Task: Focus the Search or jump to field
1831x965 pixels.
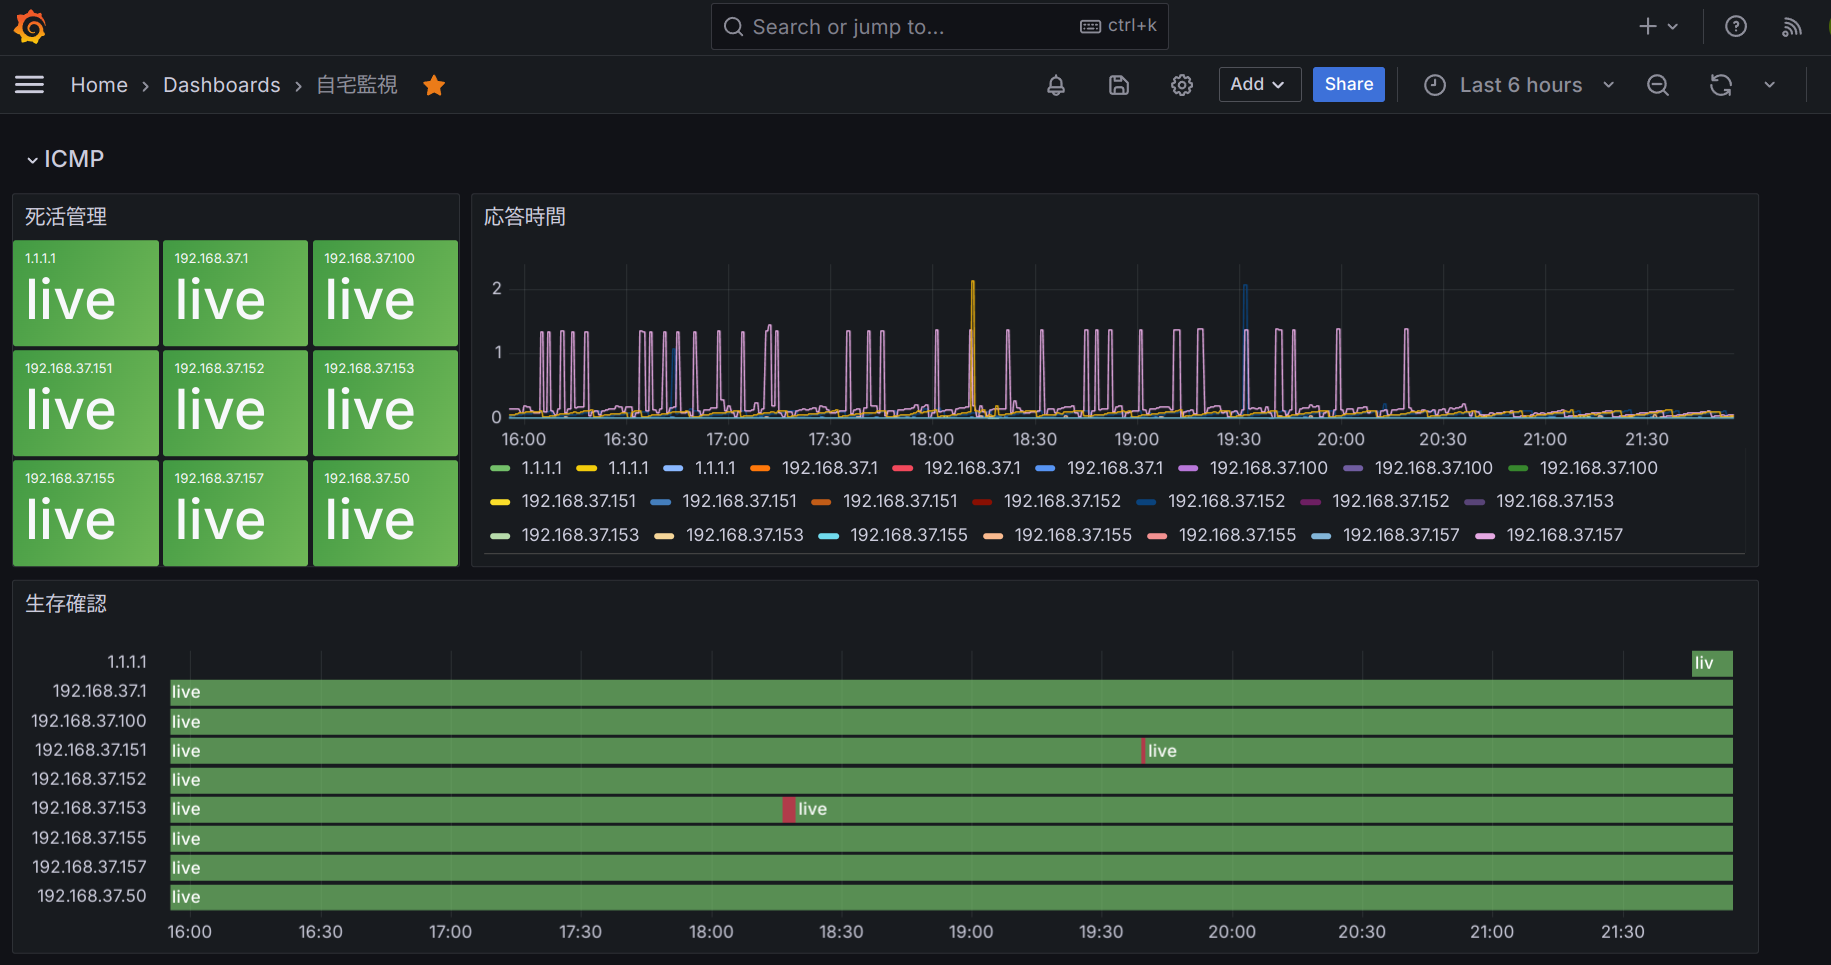Action: [939, 27]
